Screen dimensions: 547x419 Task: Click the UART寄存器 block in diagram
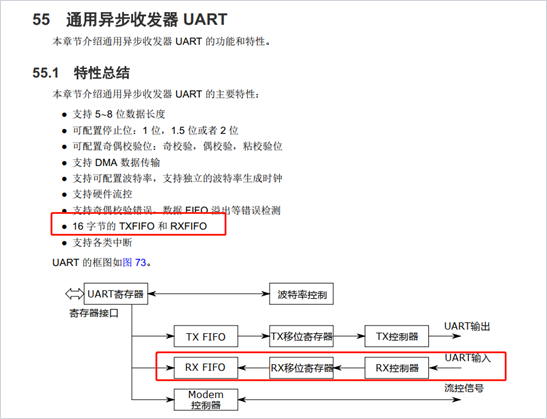pyautogui.click(x=116, y=294)
